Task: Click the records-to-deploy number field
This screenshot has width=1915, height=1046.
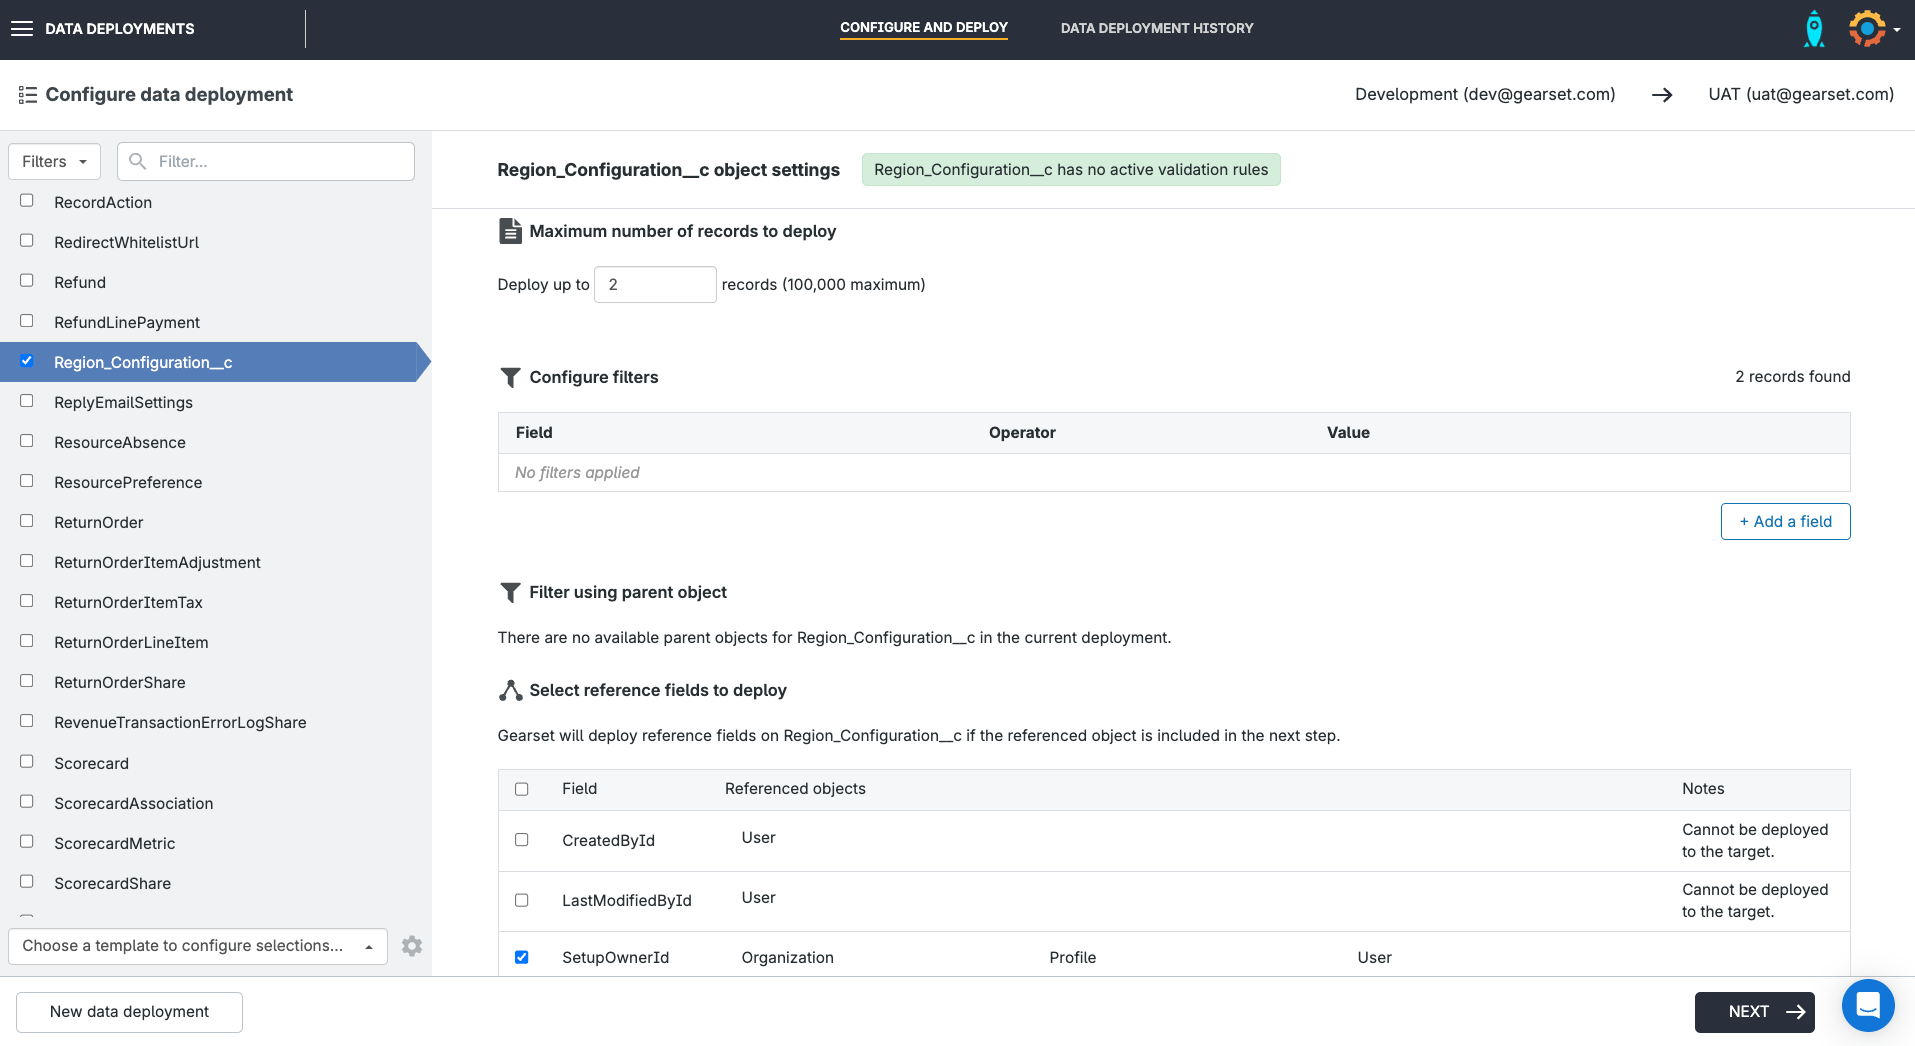Action: pyautogui.click(x=655, y=285)
